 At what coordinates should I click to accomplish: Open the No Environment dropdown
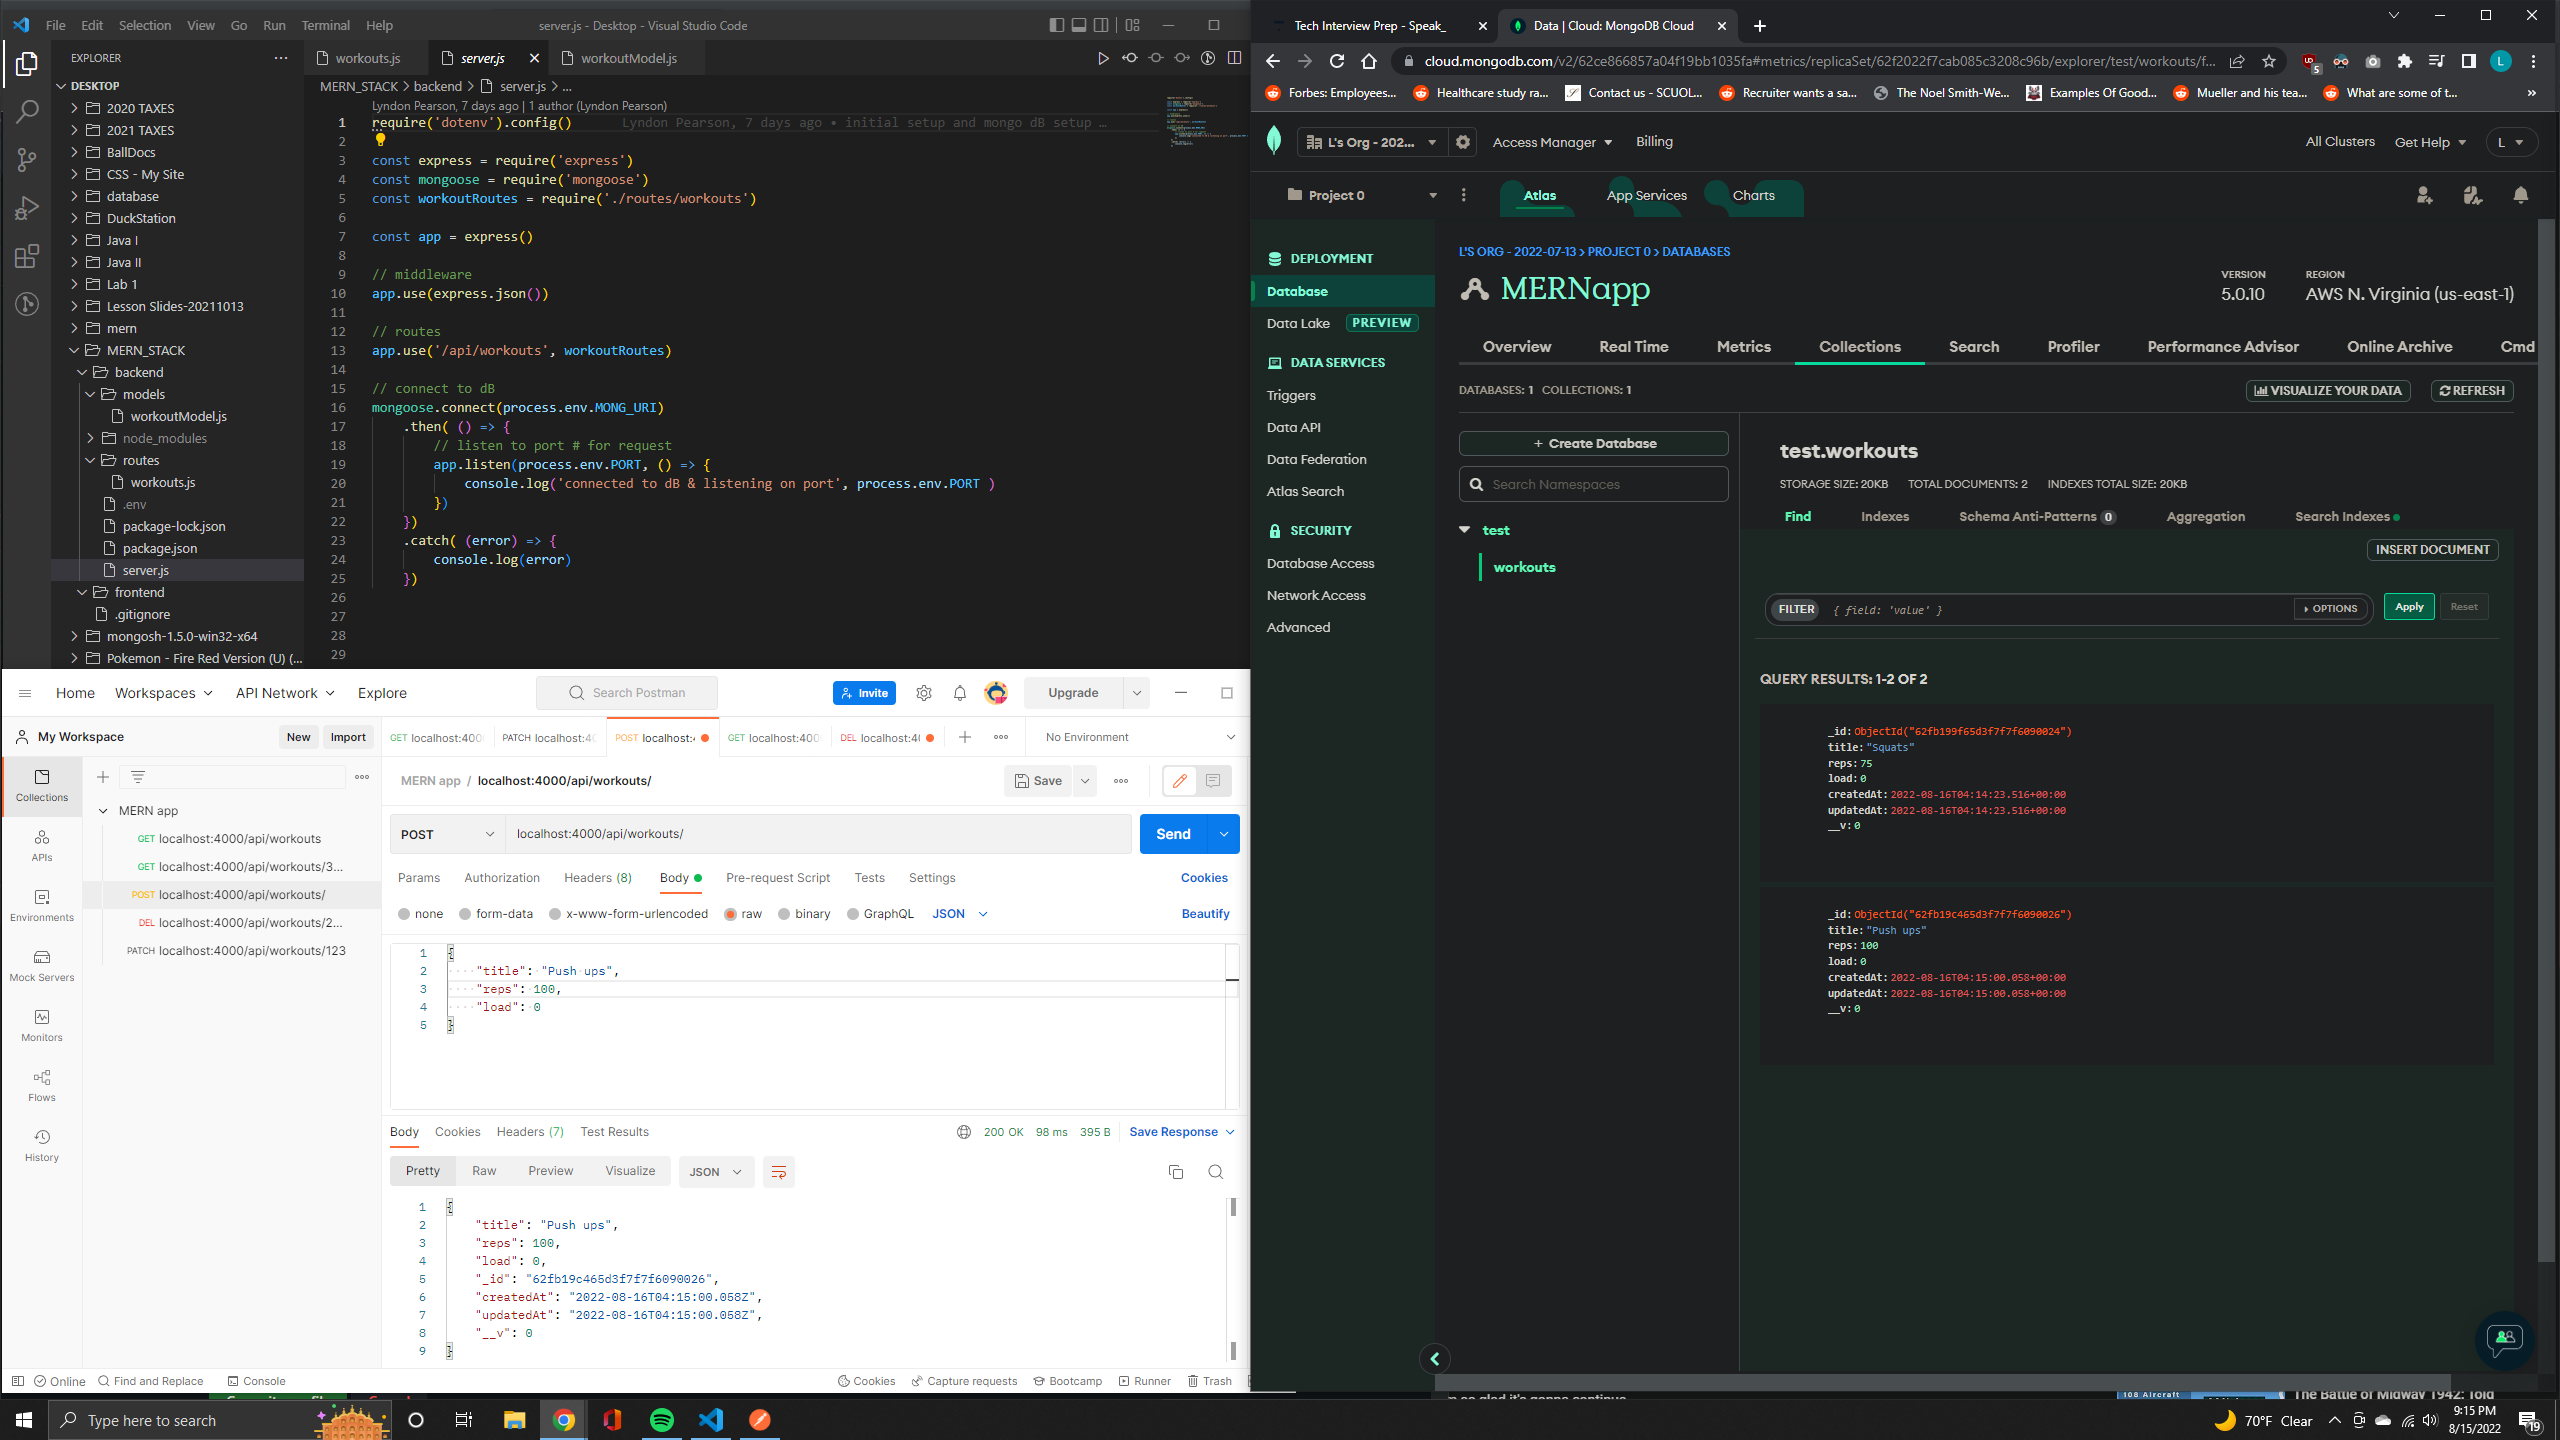pyautogui.click(x=1135, y=737)
